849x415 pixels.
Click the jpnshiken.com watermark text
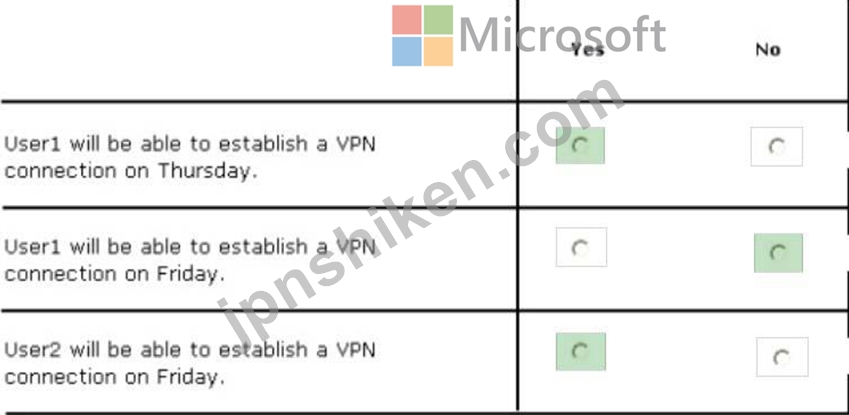421,211
